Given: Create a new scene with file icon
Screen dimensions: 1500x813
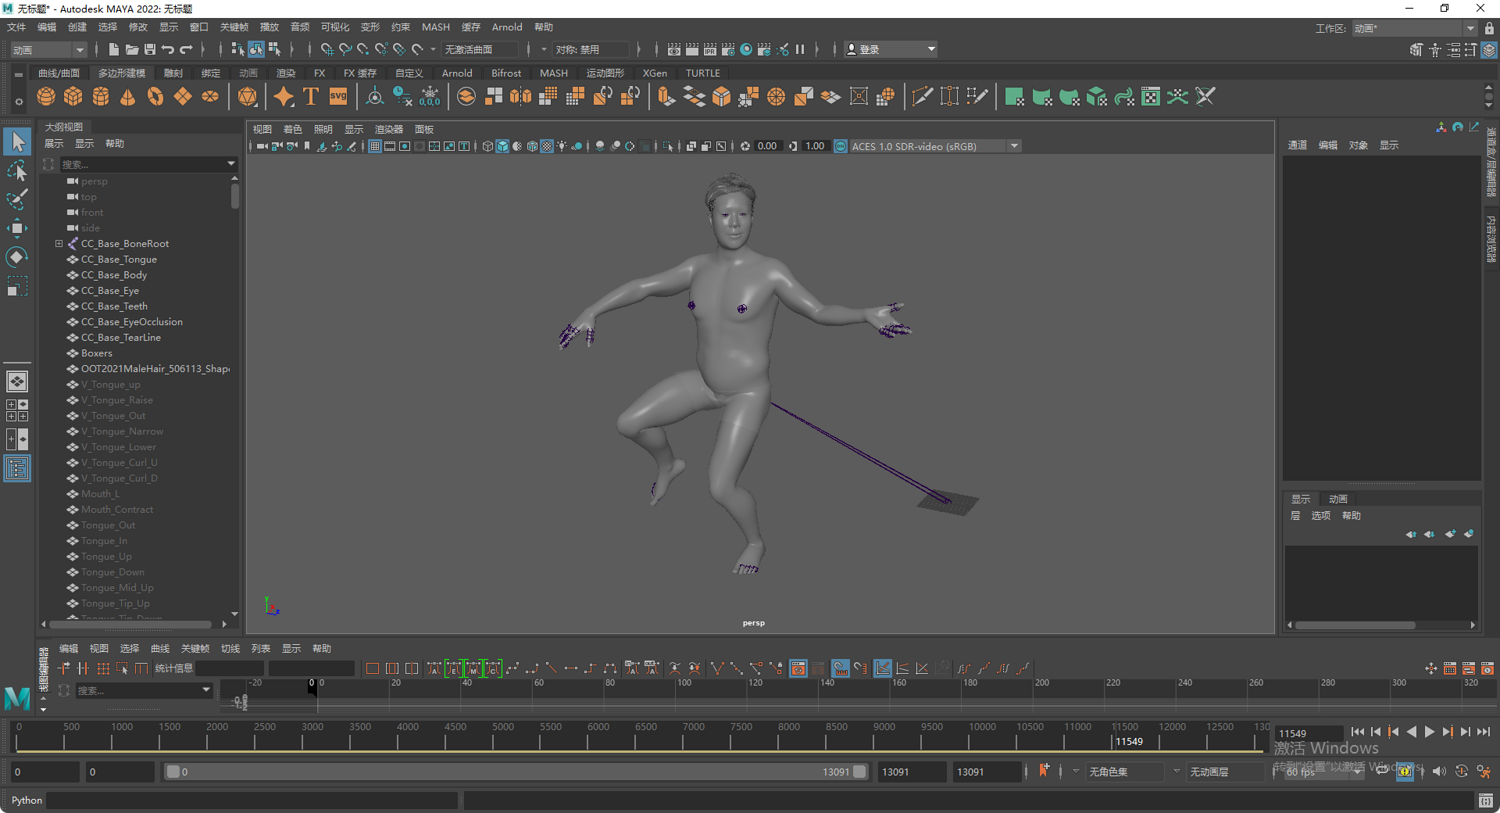Looking at the screenshot, I should (x=113, y=49).
